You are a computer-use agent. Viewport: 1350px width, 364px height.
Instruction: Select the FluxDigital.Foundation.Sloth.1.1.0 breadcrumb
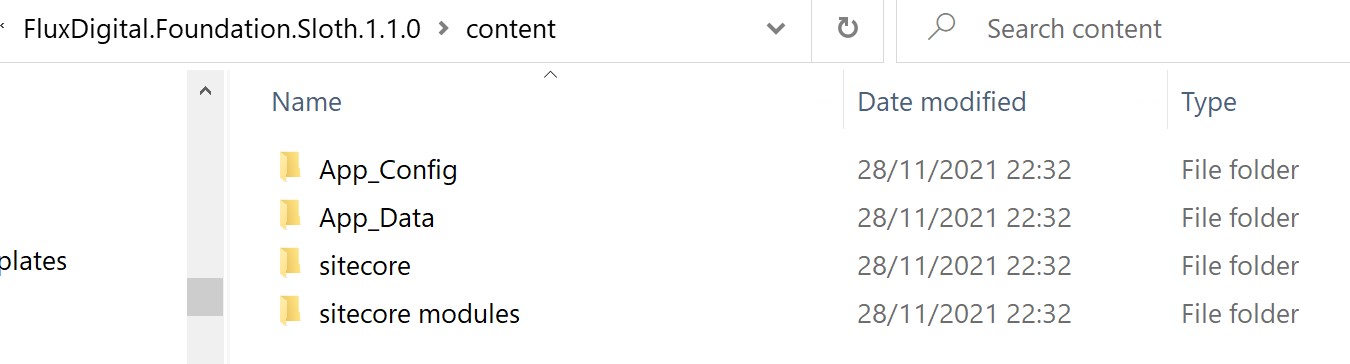click(222, 29)
